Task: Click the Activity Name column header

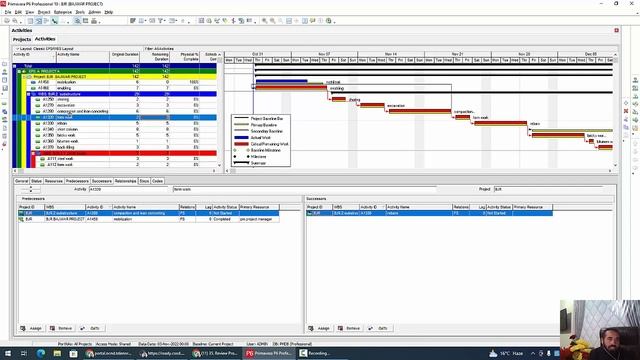Action: (83, 57)
